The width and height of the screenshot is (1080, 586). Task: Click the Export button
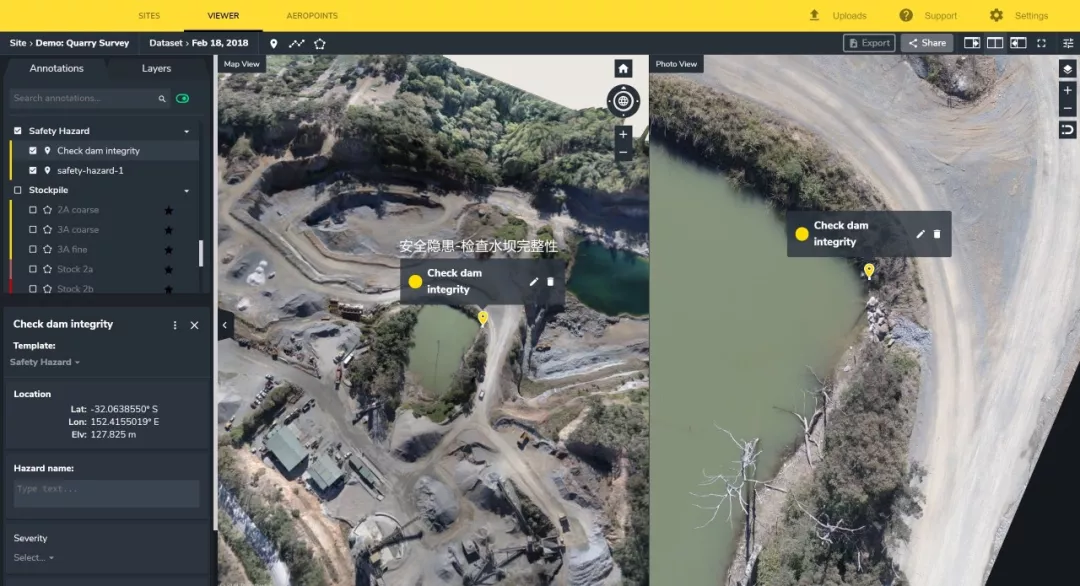pos(868,43)
